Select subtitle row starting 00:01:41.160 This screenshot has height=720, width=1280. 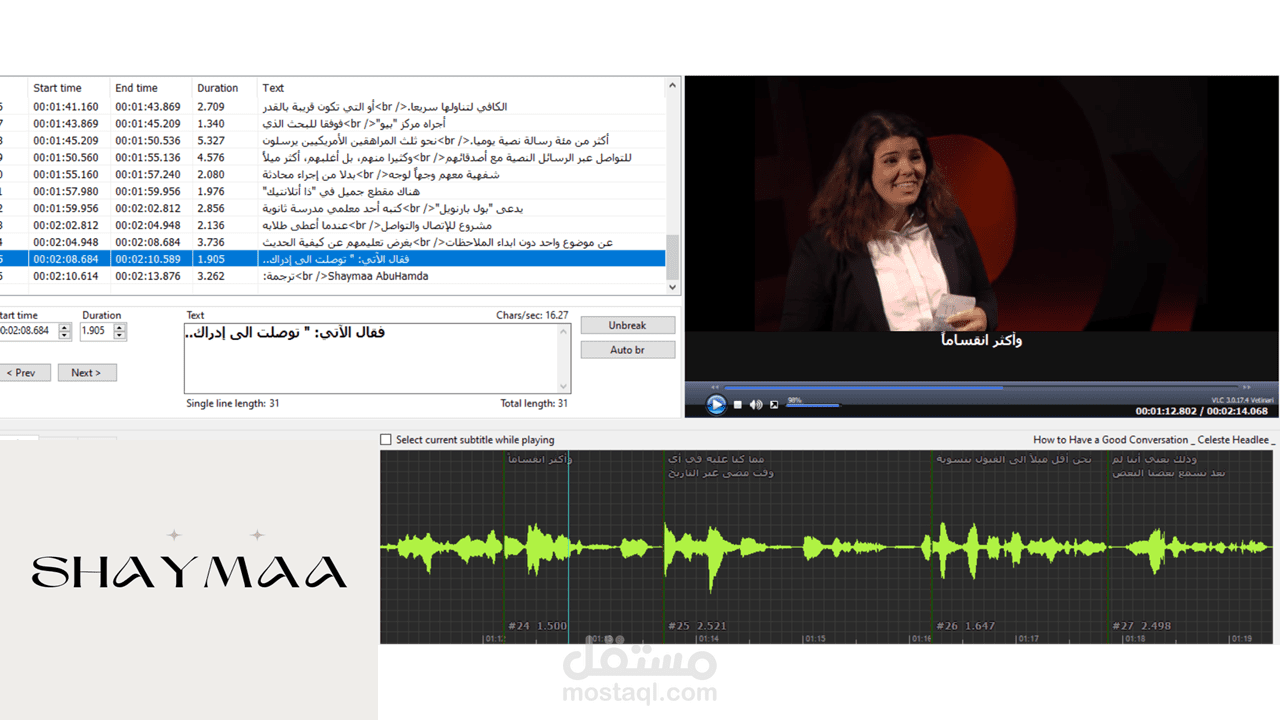click(x=333, y=107)
